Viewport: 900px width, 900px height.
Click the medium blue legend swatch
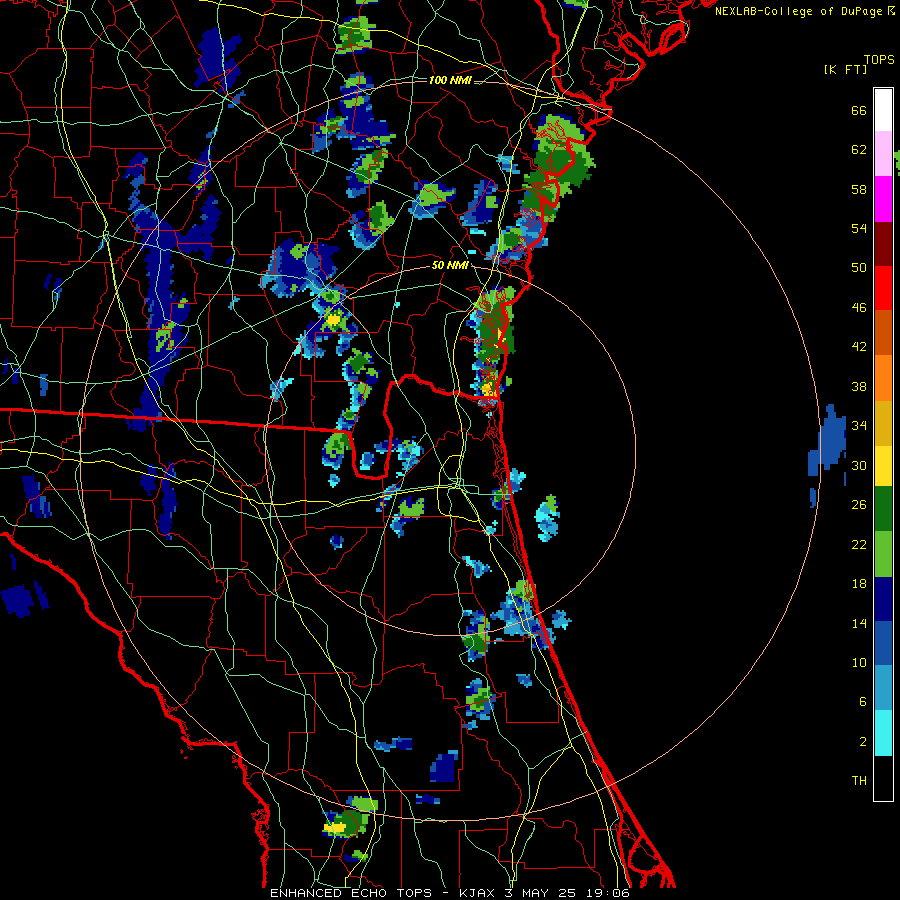tap(883, 644)
